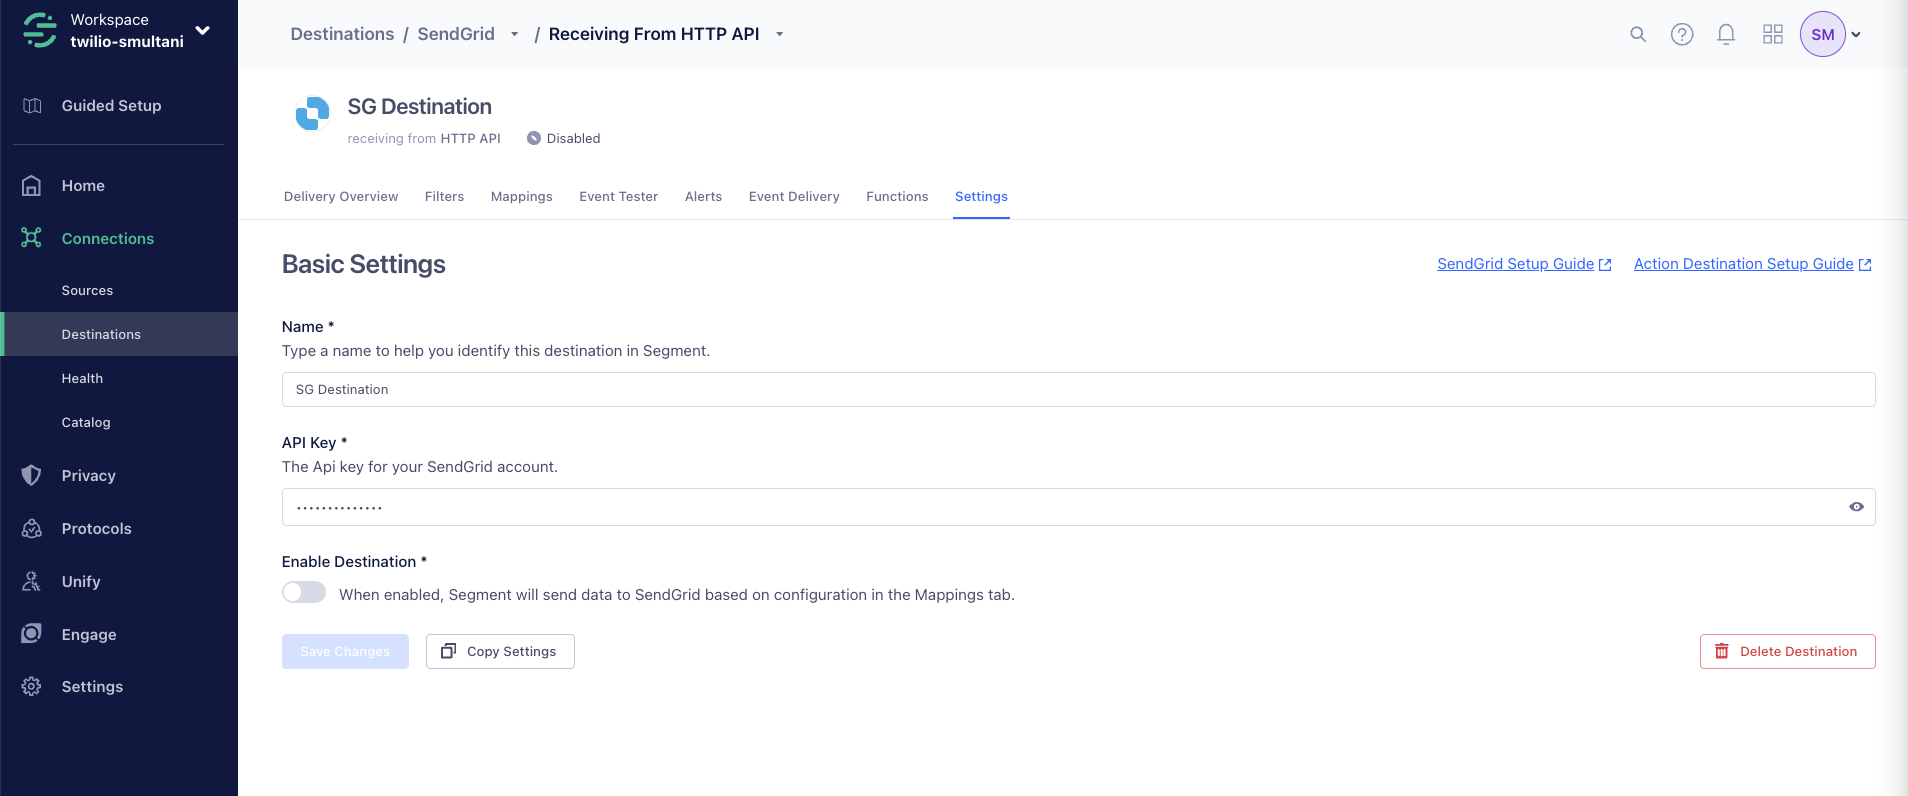This screenshot has height=796, width=1908.
Task: Click the Home menu label
Action: tap(83, 186)
